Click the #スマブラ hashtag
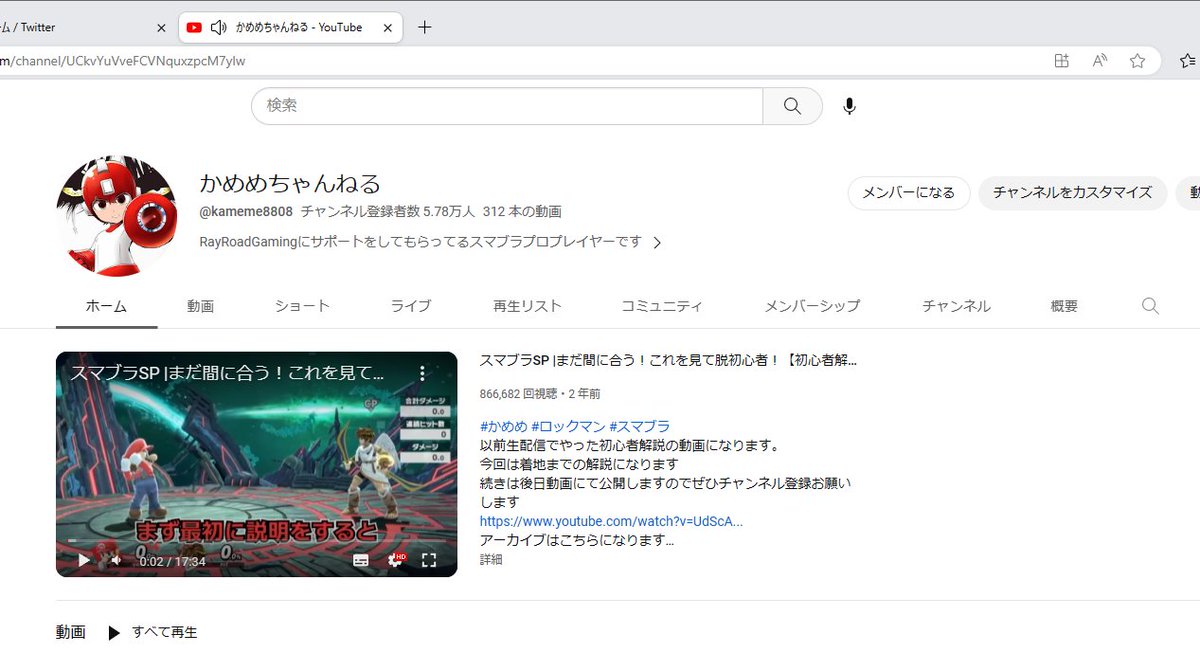Viewport: 1200px width, 653px height. (639, 427)
